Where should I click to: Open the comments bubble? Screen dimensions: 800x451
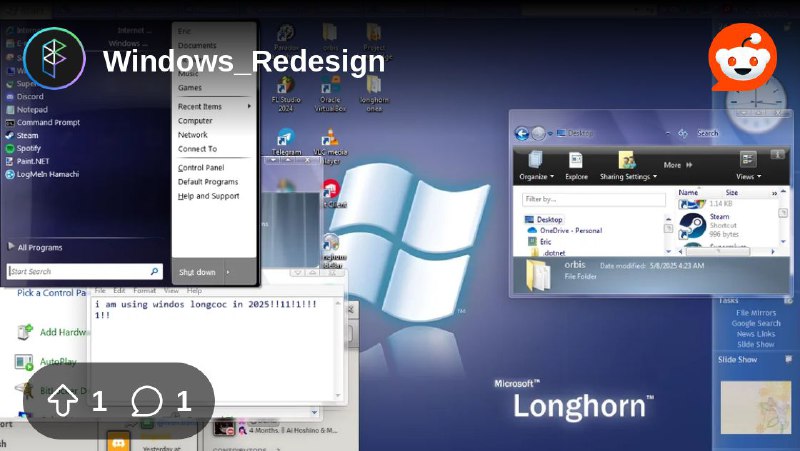pos(147,400)
